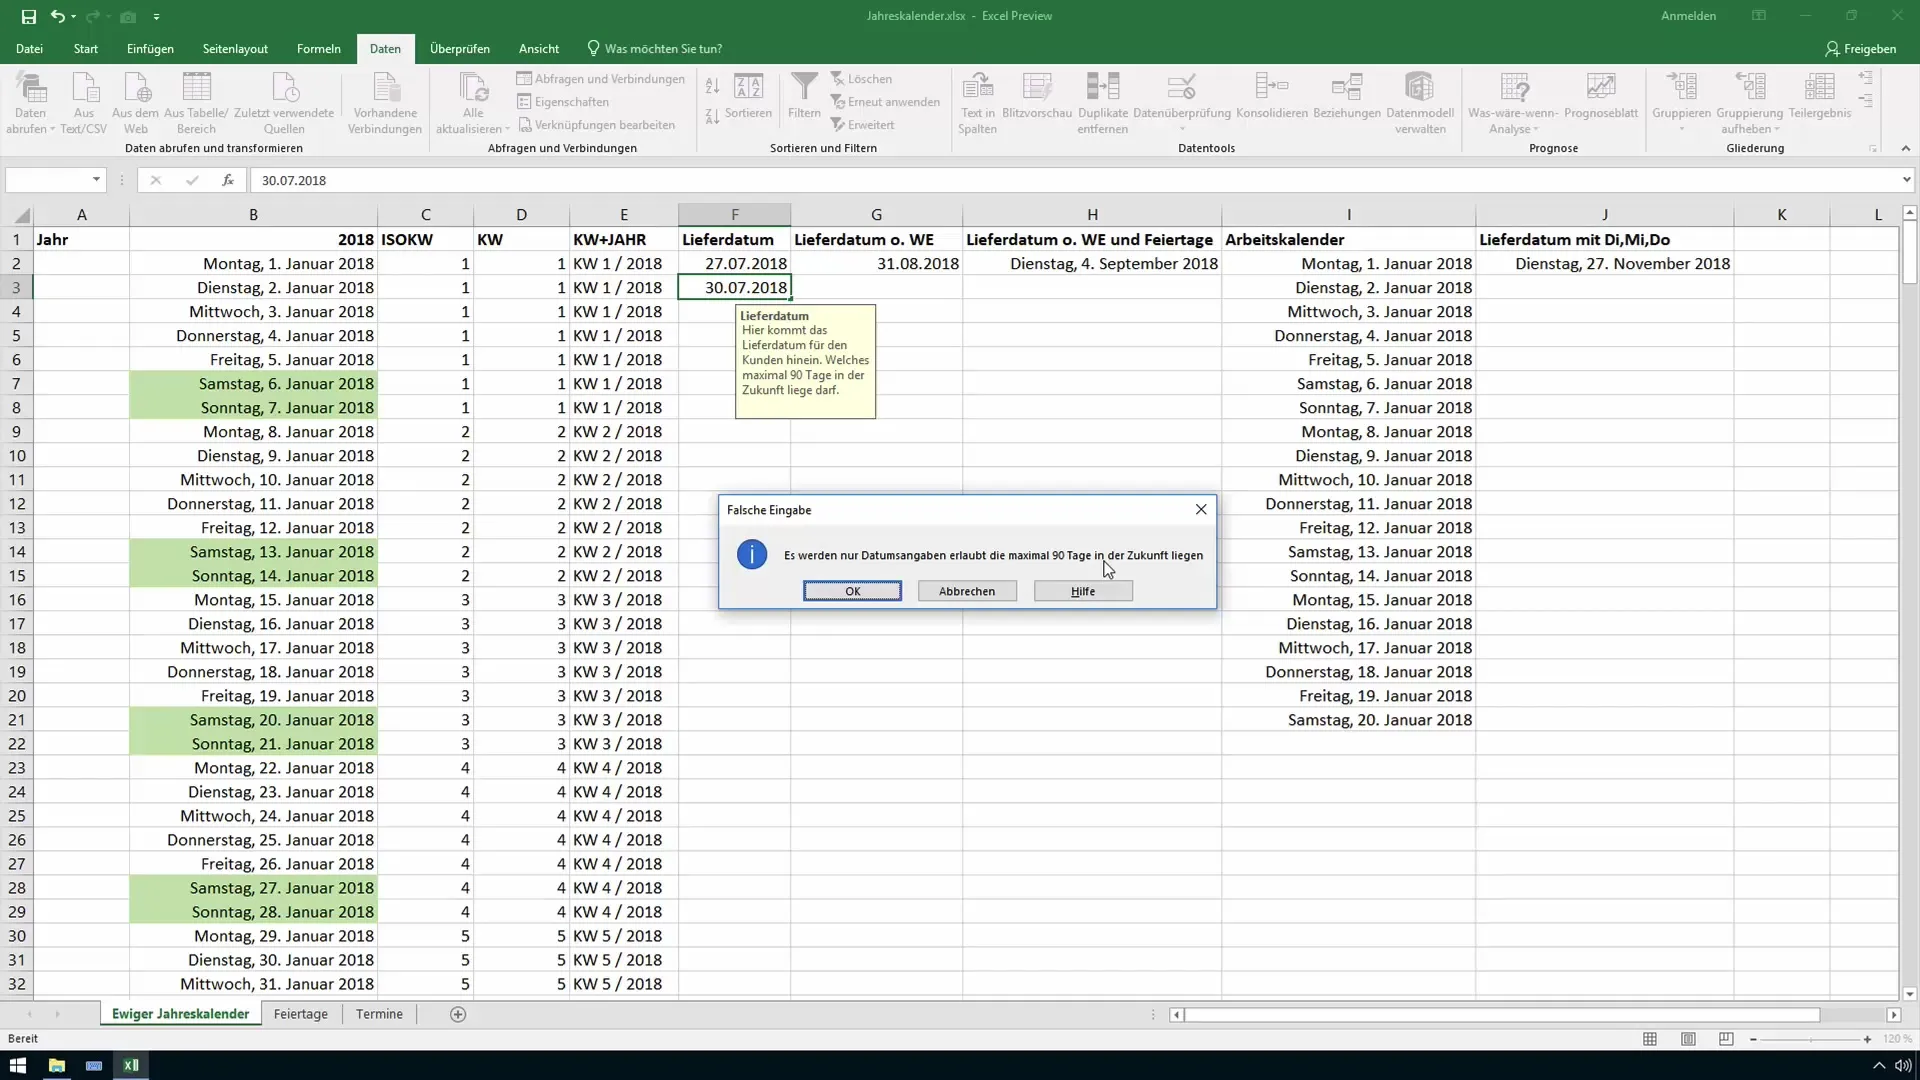Click the Erweitert filter option
Image resolution: width=1920 pixels, height=1080 pixels.
pos(862,125)
